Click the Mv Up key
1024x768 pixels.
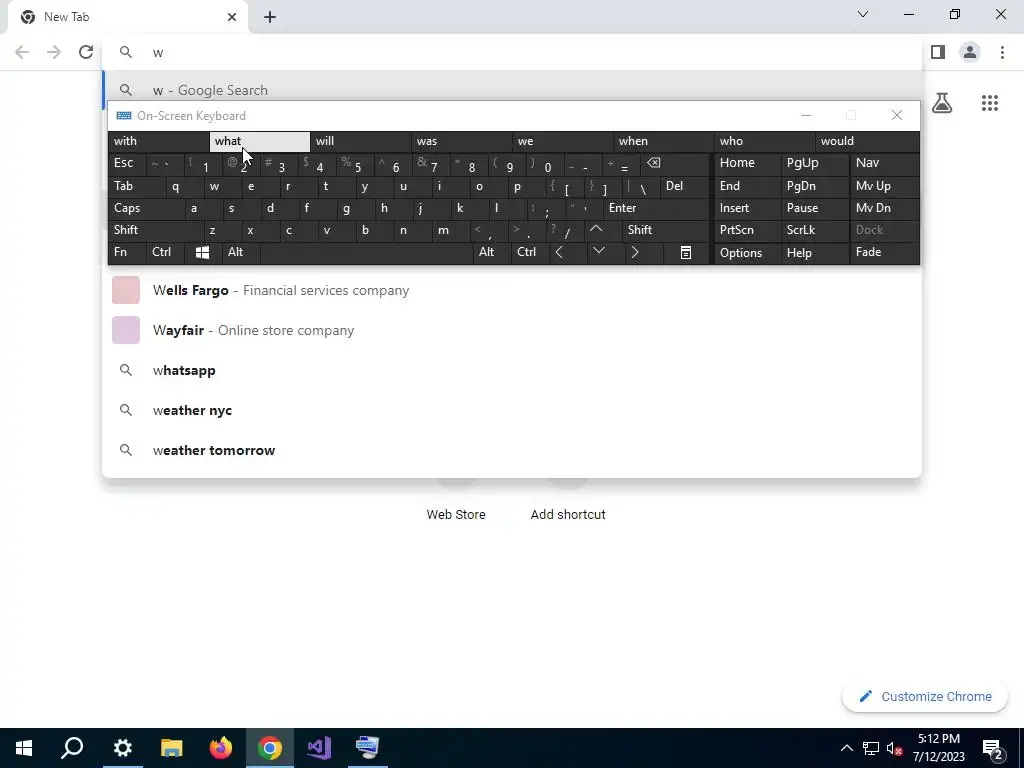pyautogui.click(x=884, y=186)
